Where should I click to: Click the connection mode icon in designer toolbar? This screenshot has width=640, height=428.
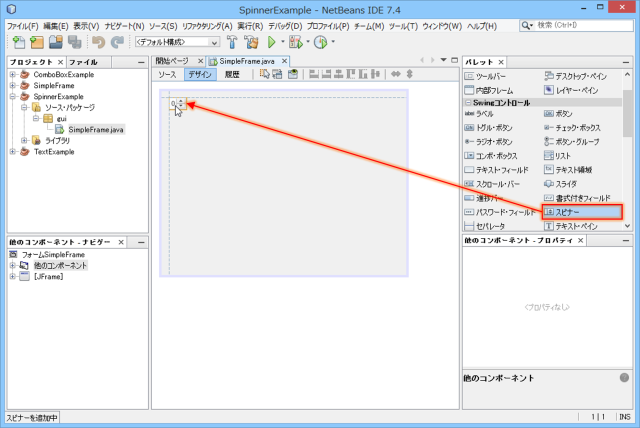tap(278, 74)
